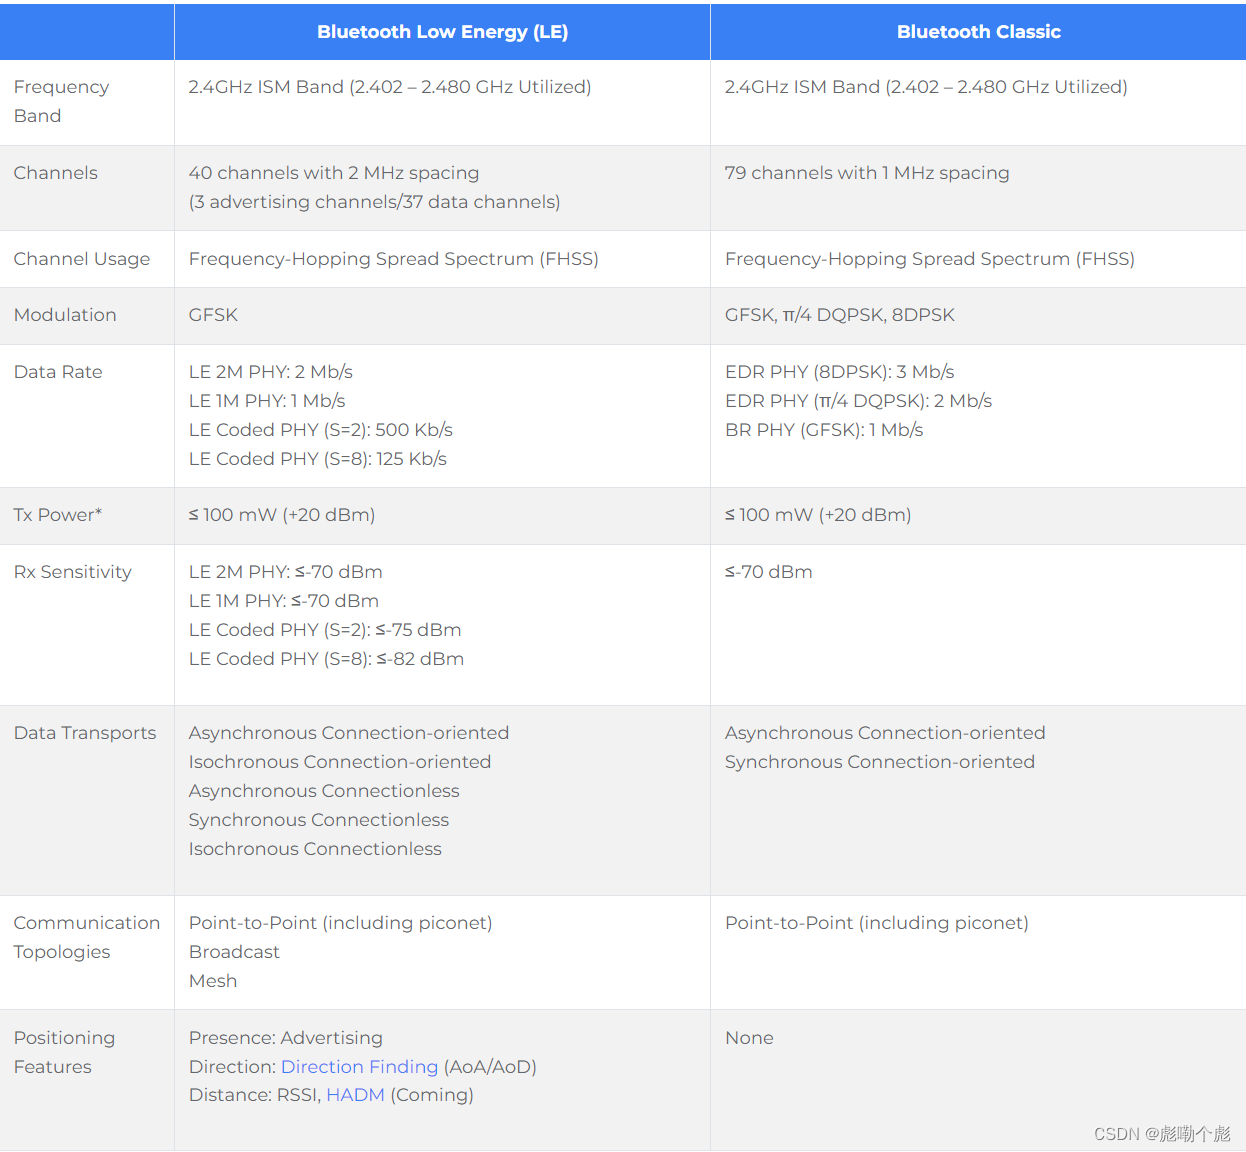Select the Bluetooth Low Energy (LE) column header
The height and width of the screenshot is (1152, 1246).
click(442, 32)
